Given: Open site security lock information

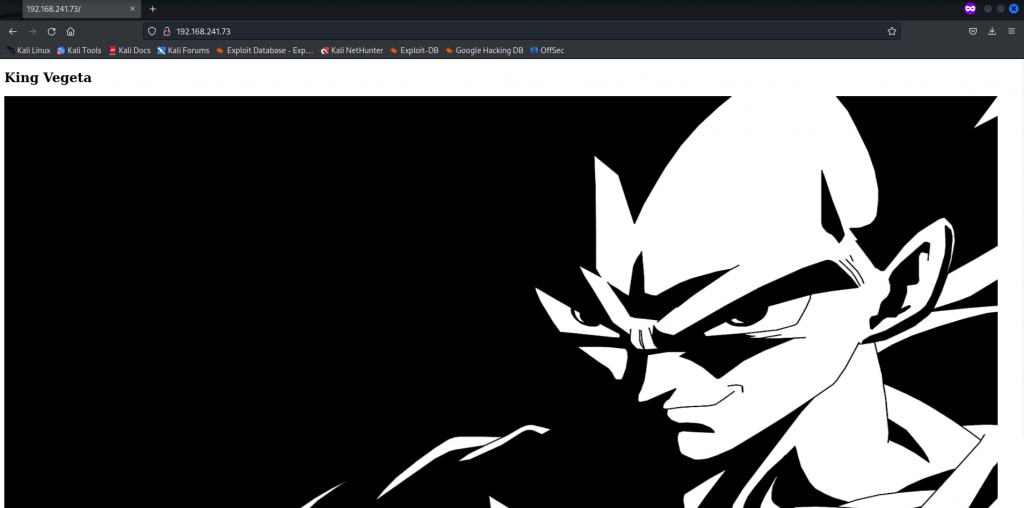Looking at the screenshot, I should coord(166,31).
